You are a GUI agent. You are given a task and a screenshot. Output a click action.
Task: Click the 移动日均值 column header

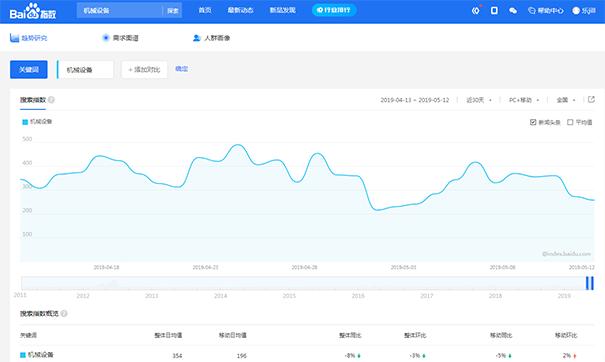(233, 335)
